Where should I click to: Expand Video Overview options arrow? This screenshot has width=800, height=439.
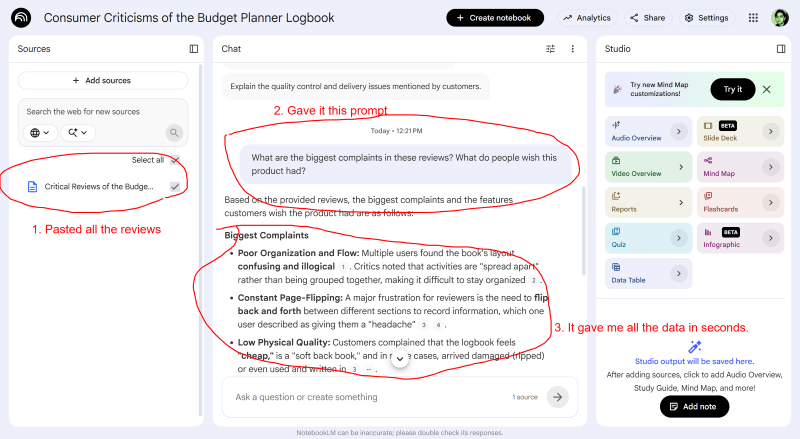point(681,167)
